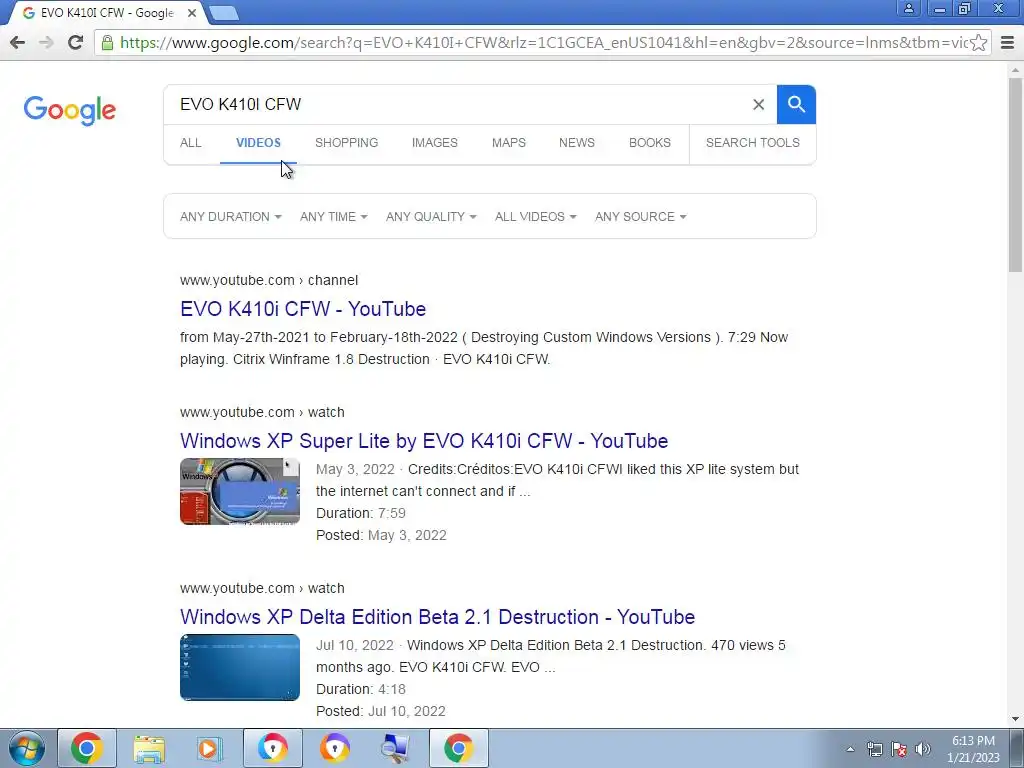Open the Windows Start menu
The image size is (1024, 768).
pyautogui.click(x=26, y=748)
